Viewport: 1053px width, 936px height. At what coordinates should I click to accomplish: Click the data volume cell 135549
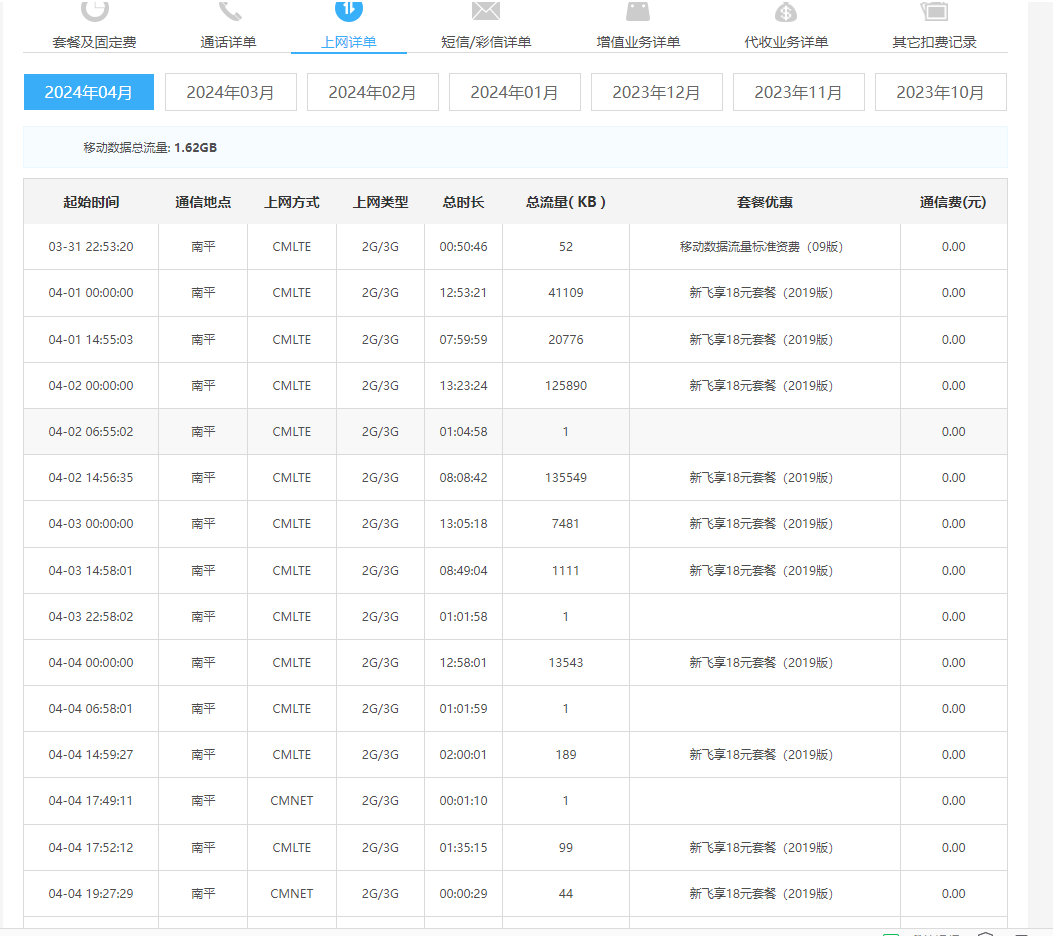(565, 477)
